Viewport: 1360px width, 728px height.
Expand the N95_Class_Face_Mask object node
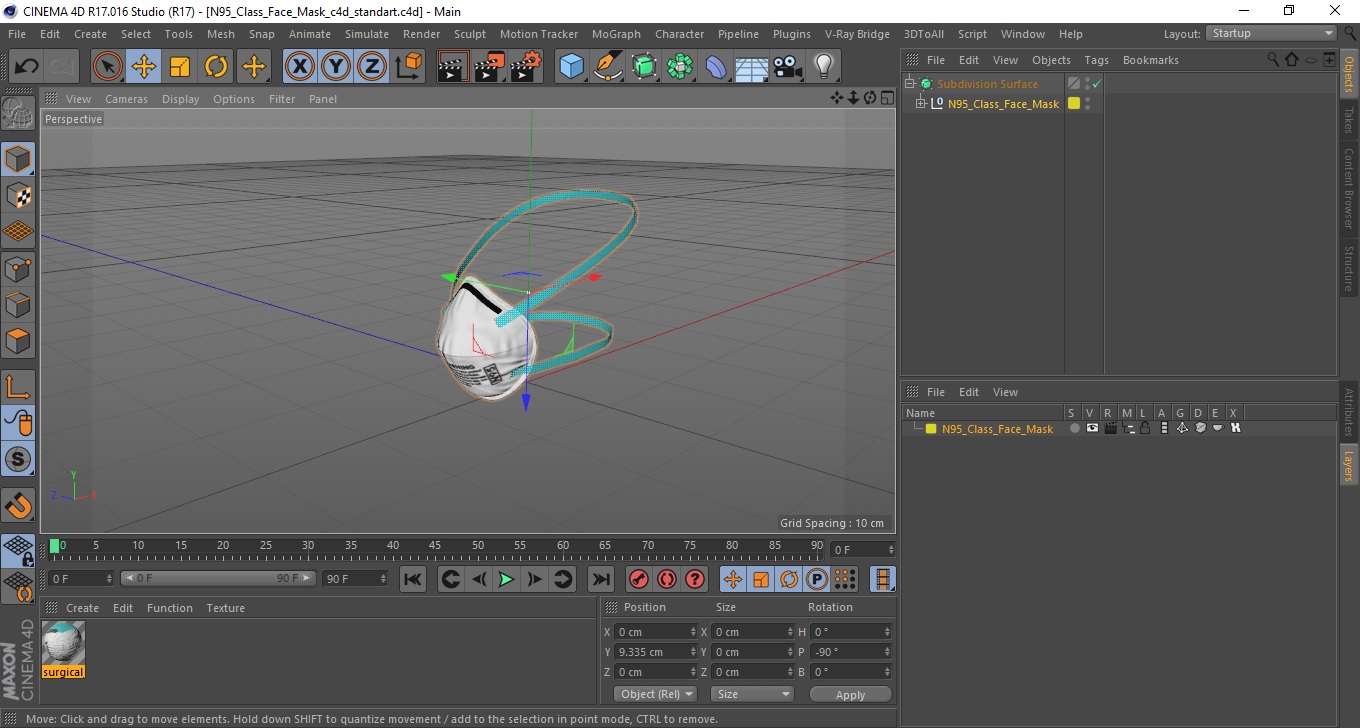click(920, 104)
